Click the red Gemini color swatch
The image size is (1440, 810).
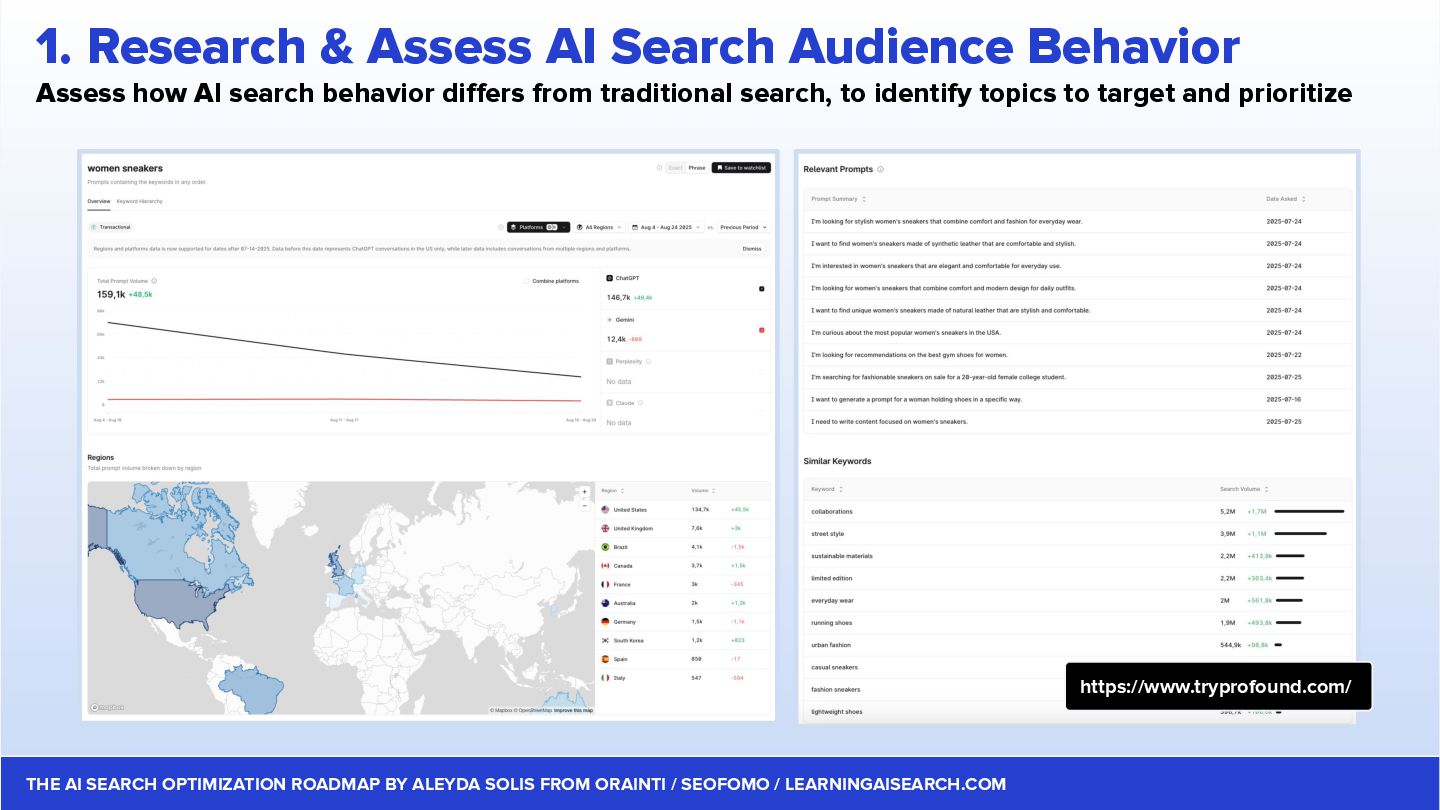point(762,329)
